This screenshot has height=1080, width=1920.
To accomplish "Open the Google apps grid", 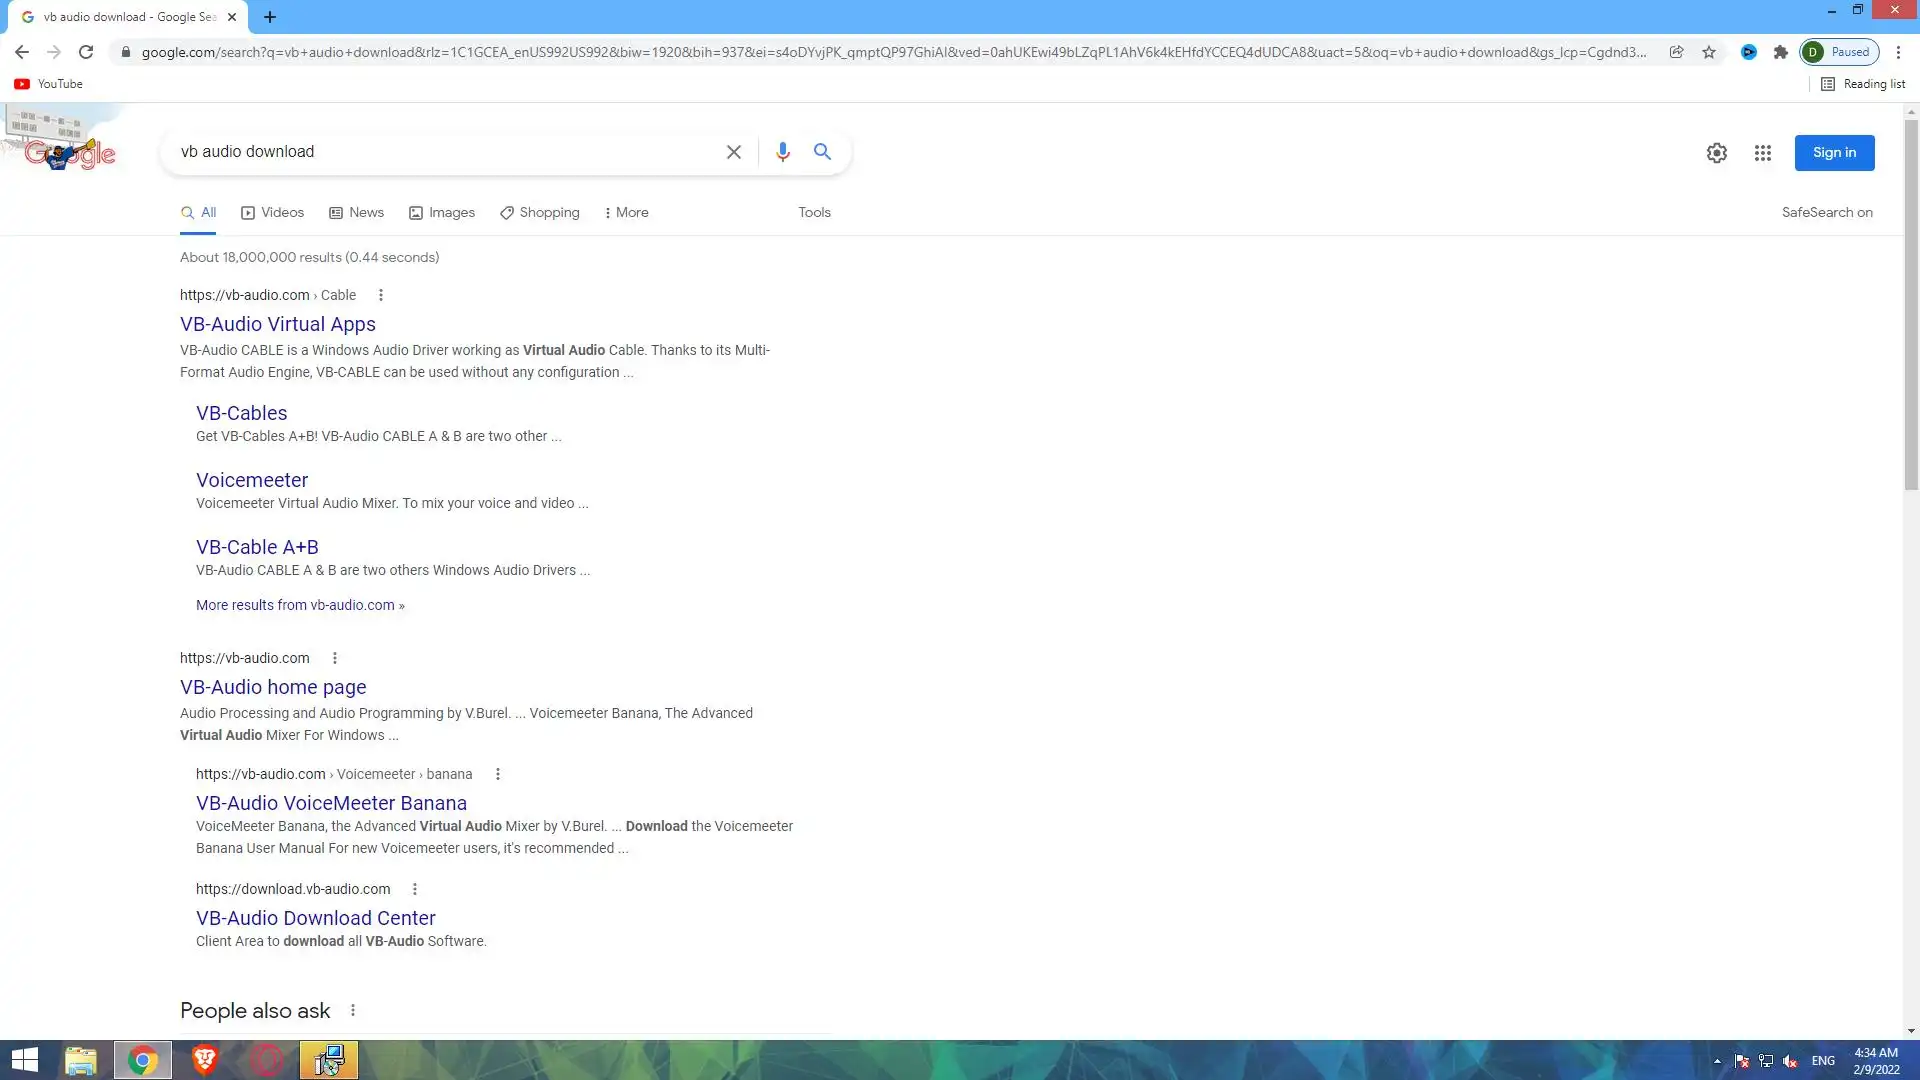I will [x=1762, y=153].
